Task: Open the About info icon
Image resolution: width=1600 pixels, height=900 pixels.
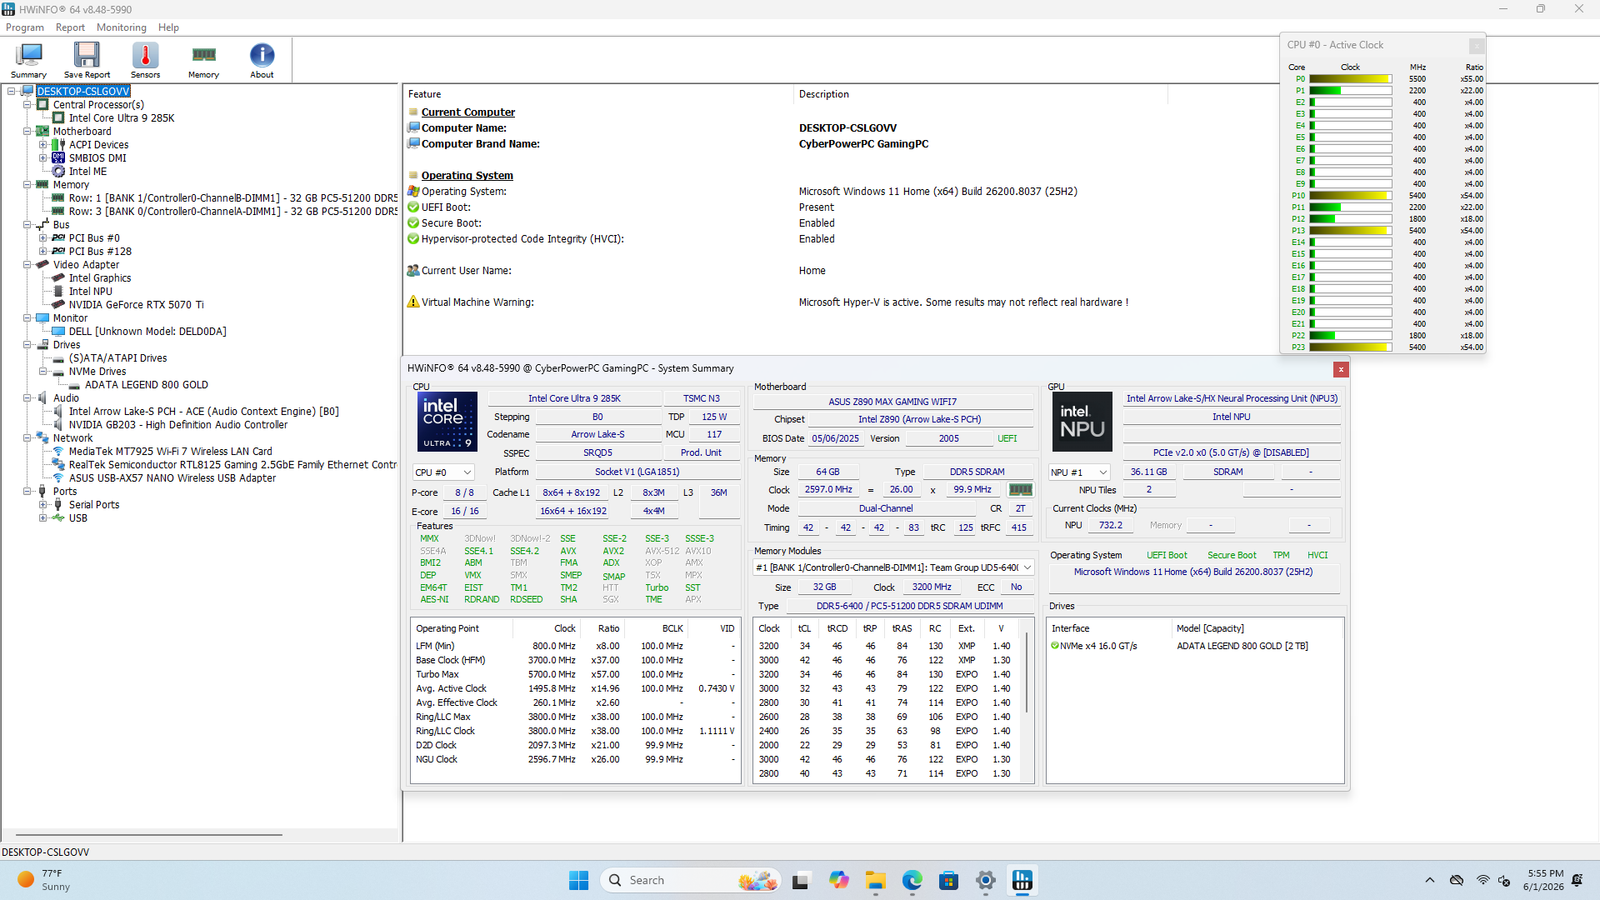Action: 262,60
